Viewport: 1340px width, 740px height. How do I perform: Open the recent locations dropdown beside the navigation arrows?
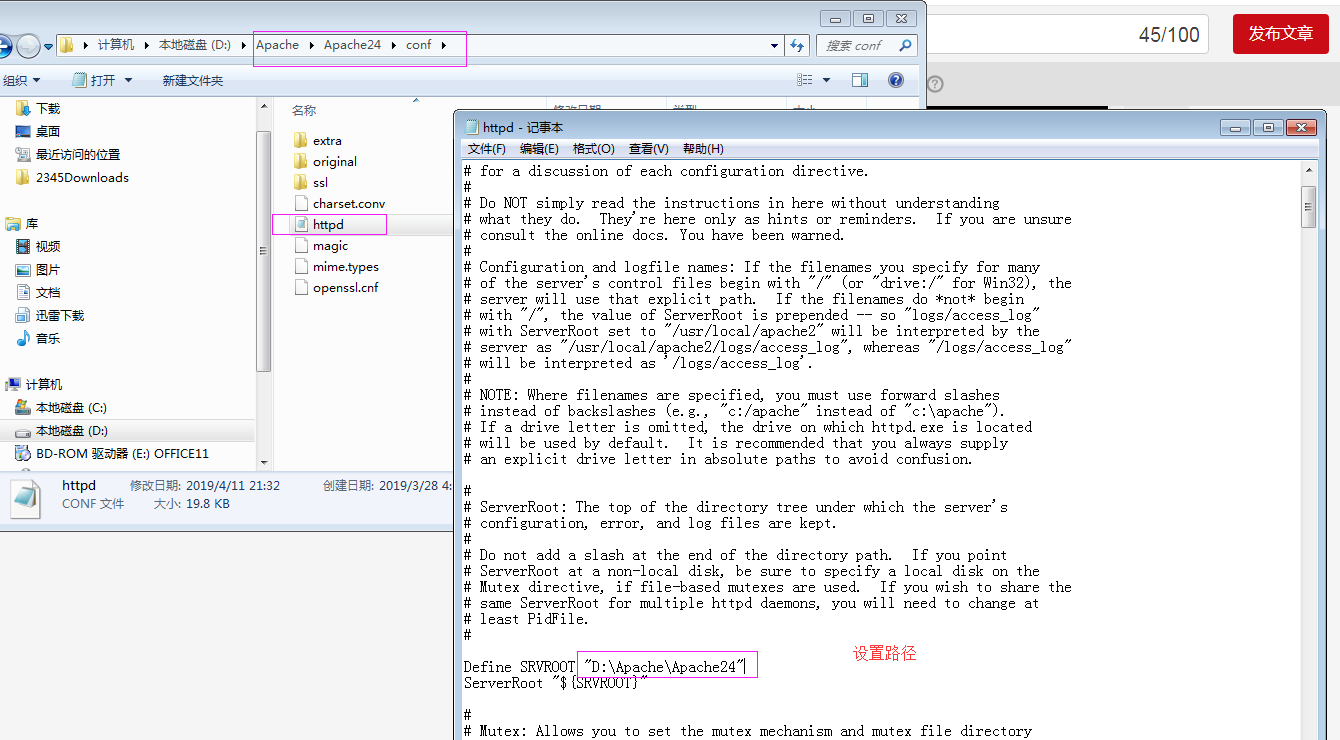click(47, 46)
